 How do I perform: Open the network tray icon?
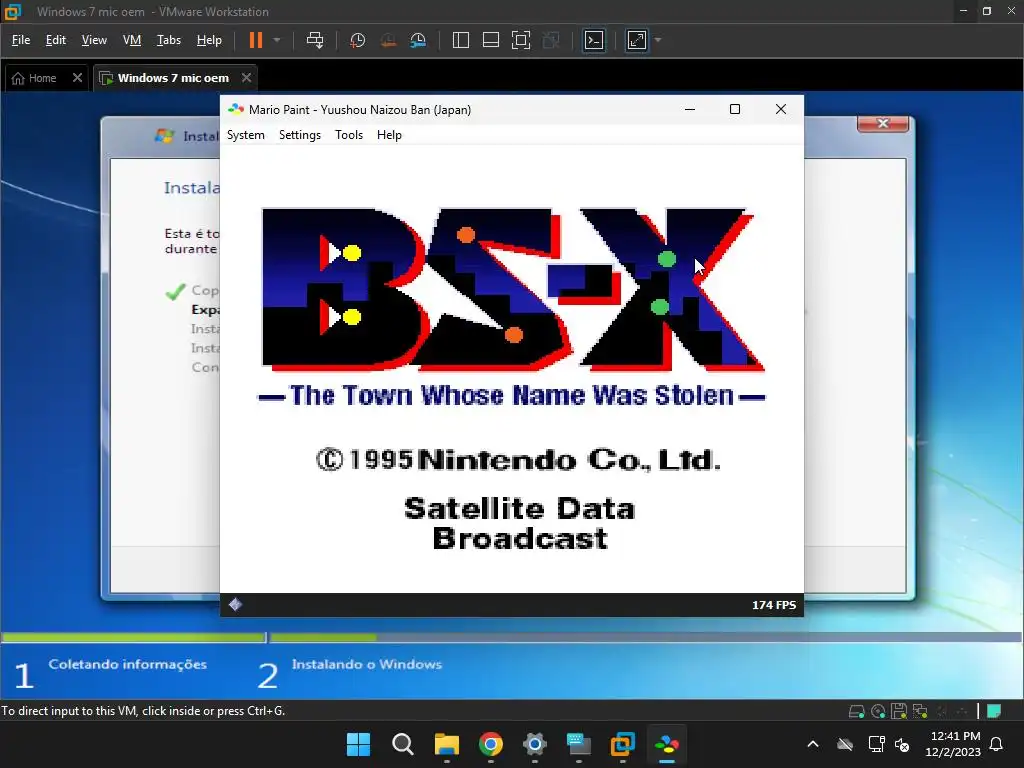tap(876, 744)
